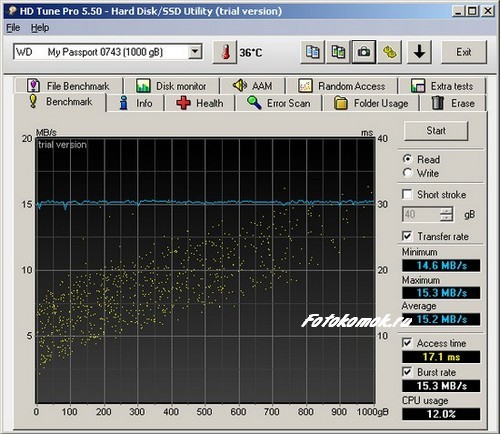This screenshot has height=434, width=500.
Task: Click the 36°C temperature reading
Action: pyautogui.click(x=251, y=53)
